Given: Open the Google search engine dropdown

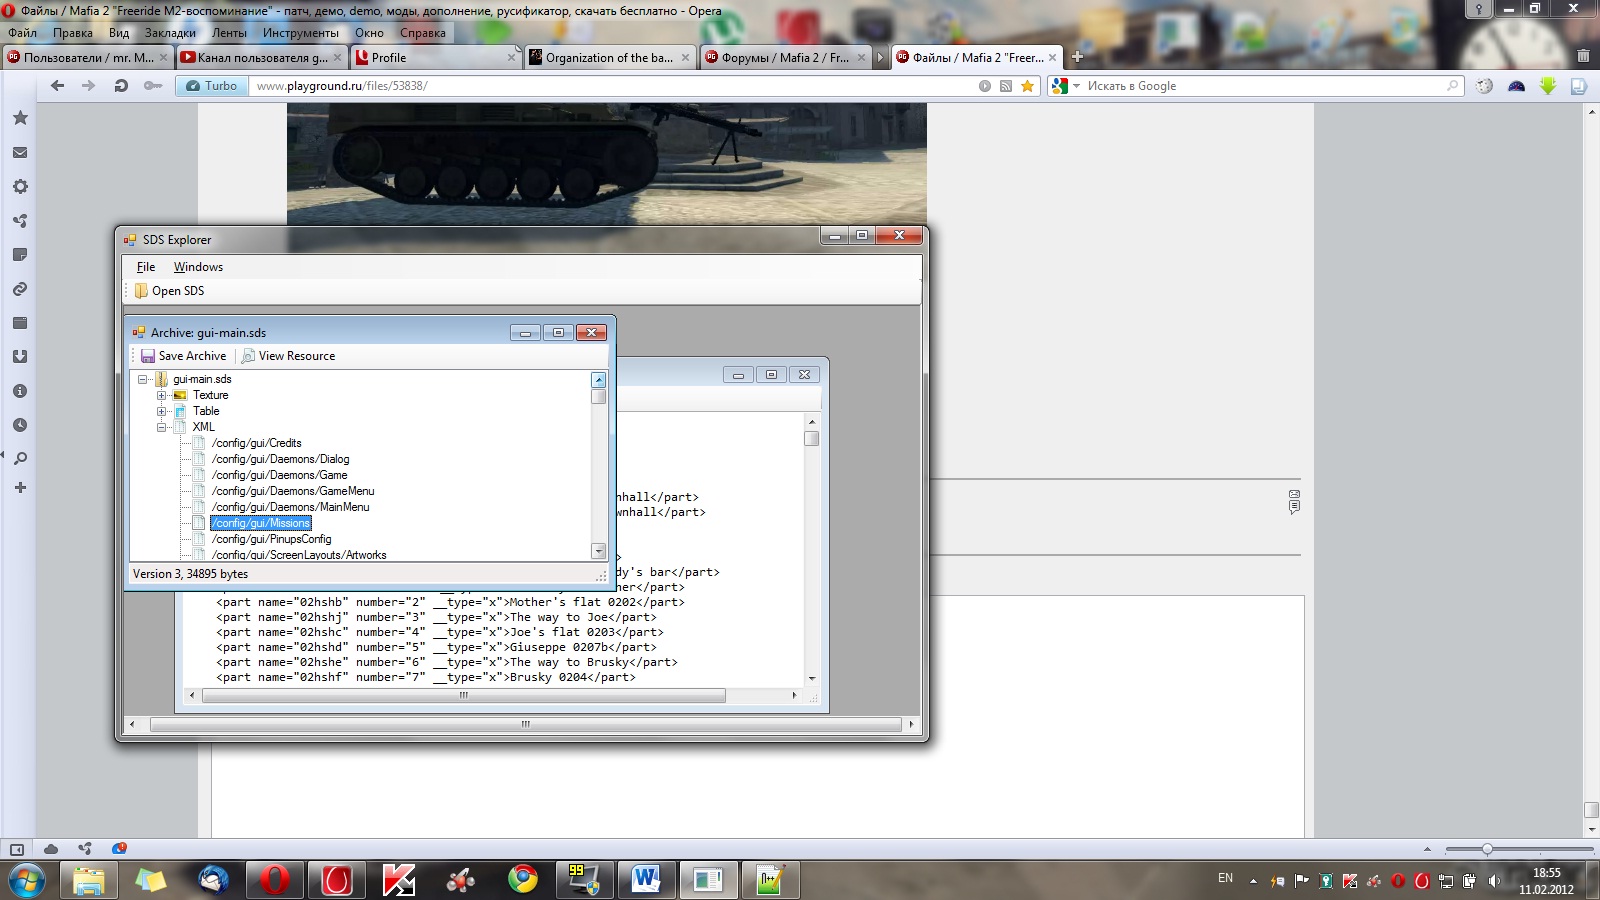Looking at the screenshot, I should point(1077,86).
